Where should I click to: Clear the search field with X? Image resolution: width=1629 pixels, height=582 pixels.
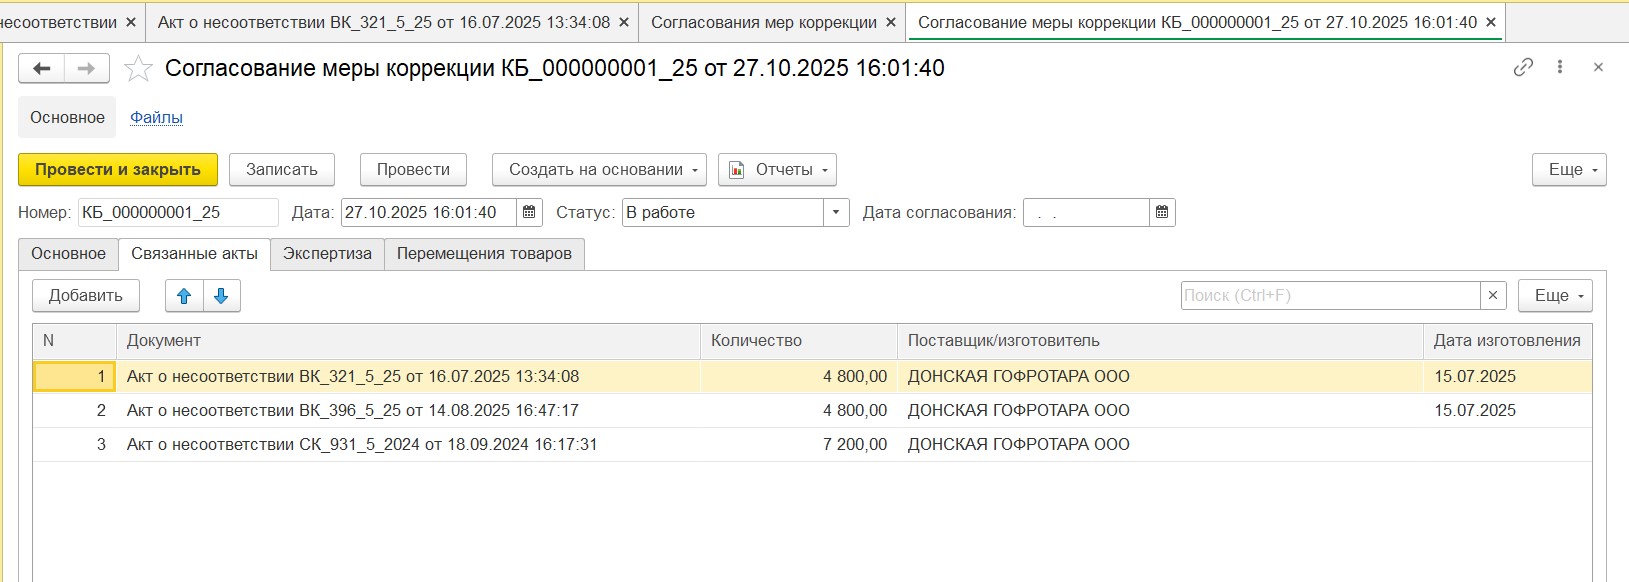pos(1493,296)
